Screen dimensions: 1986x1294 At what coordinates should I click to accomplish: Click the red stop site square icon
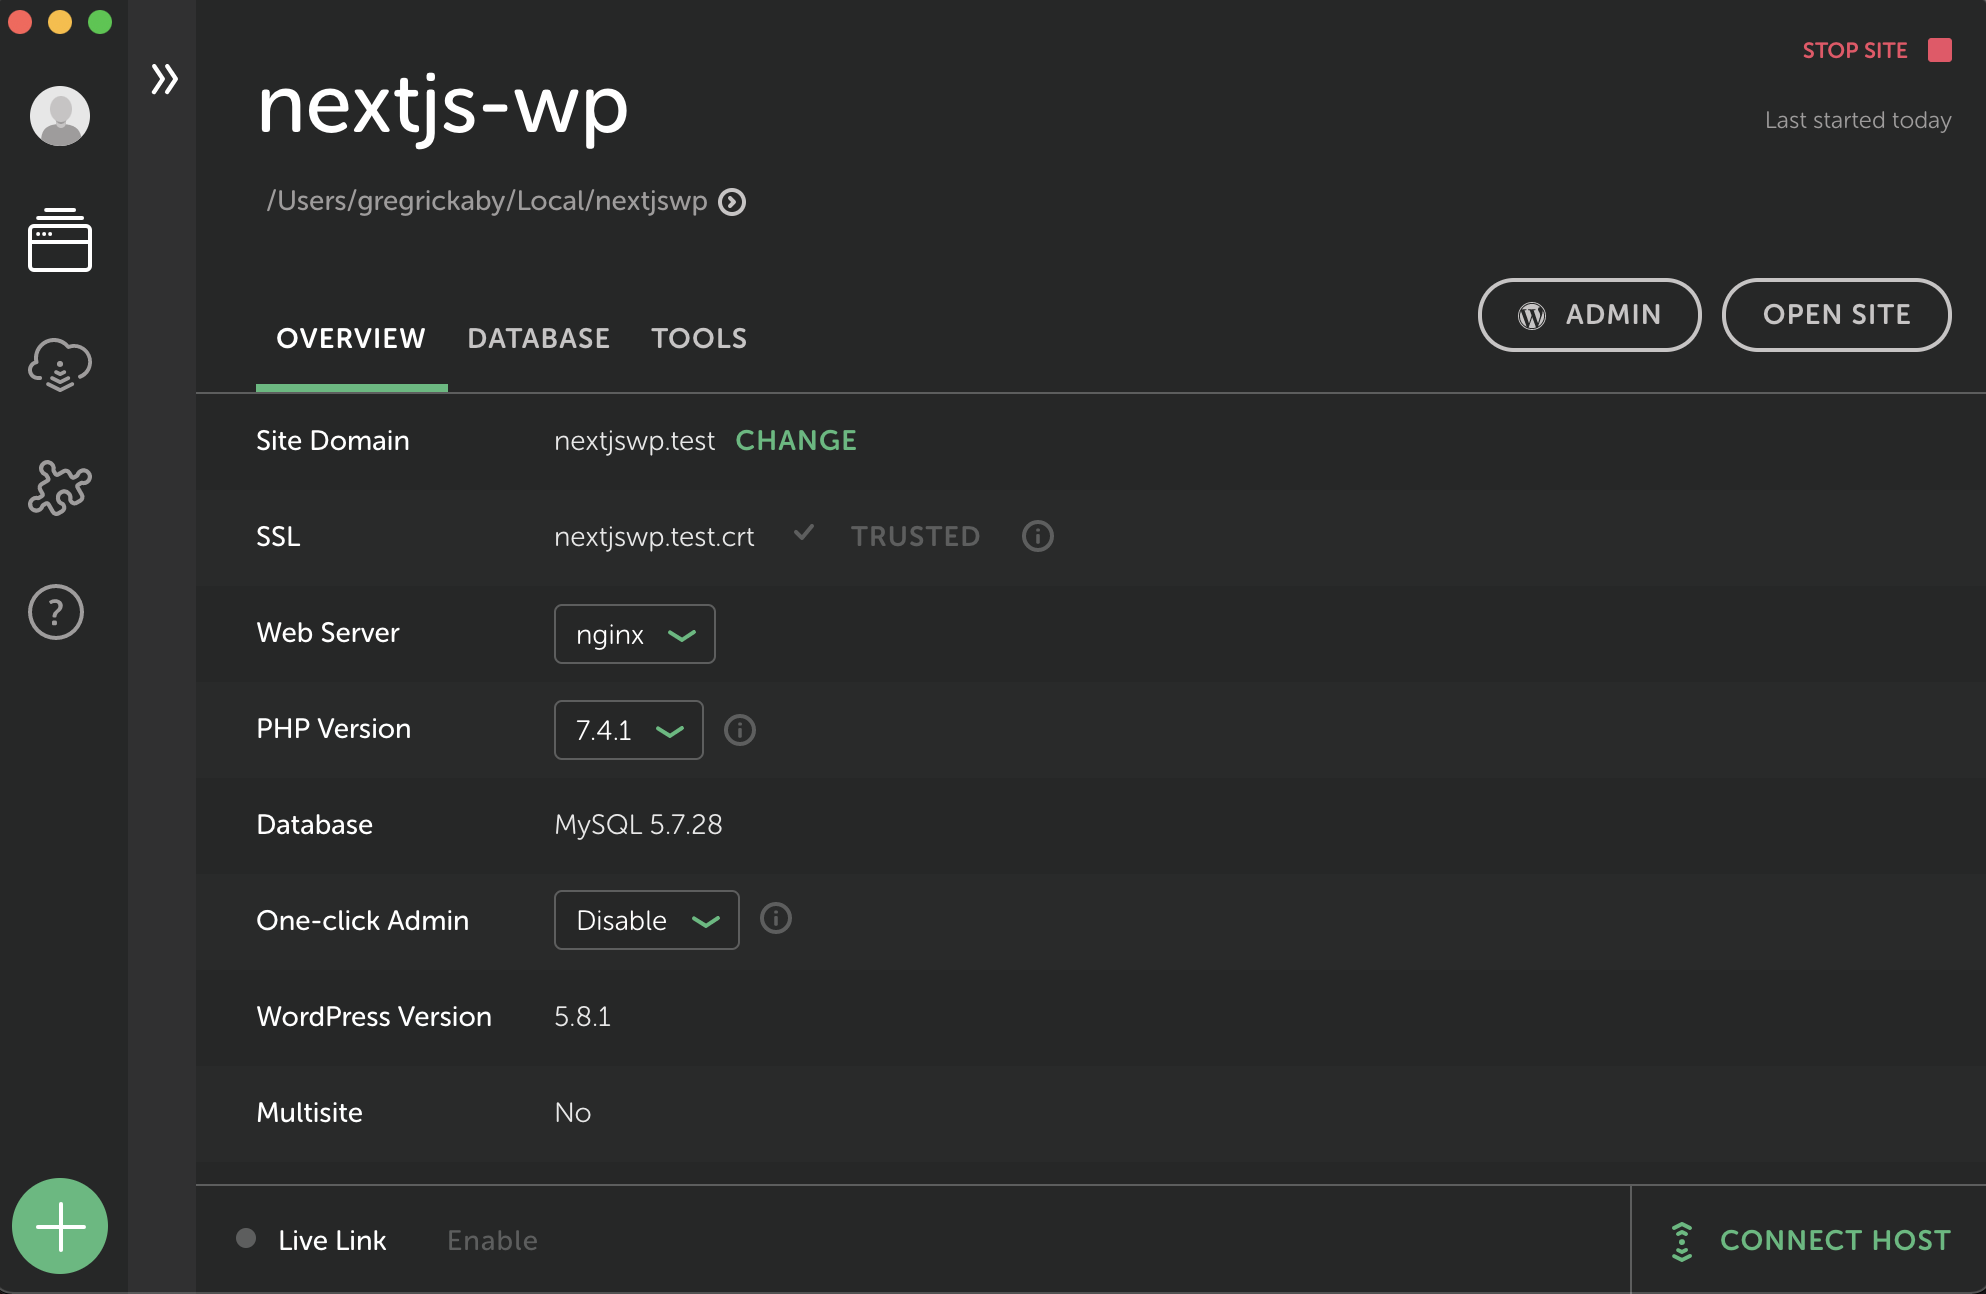(1940, 50)
